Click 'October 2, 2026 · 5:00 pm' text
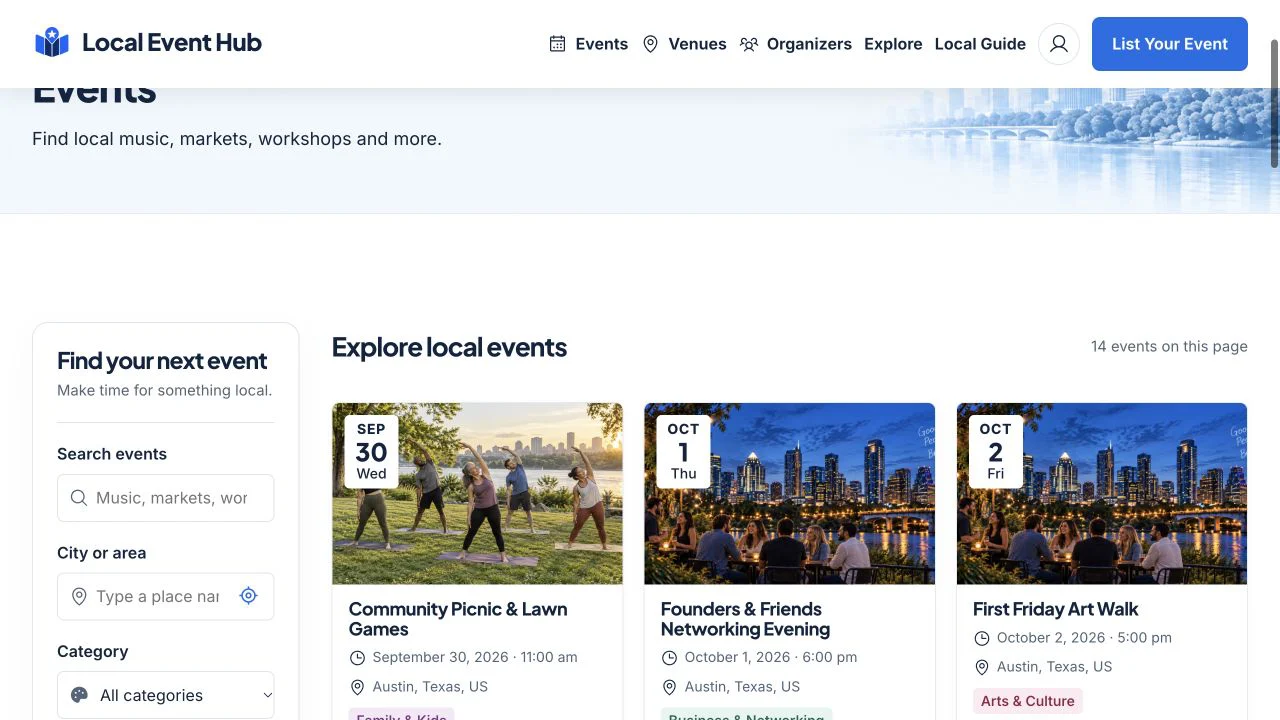Viewport: 1280px width, 720px height. [1084, 637]
